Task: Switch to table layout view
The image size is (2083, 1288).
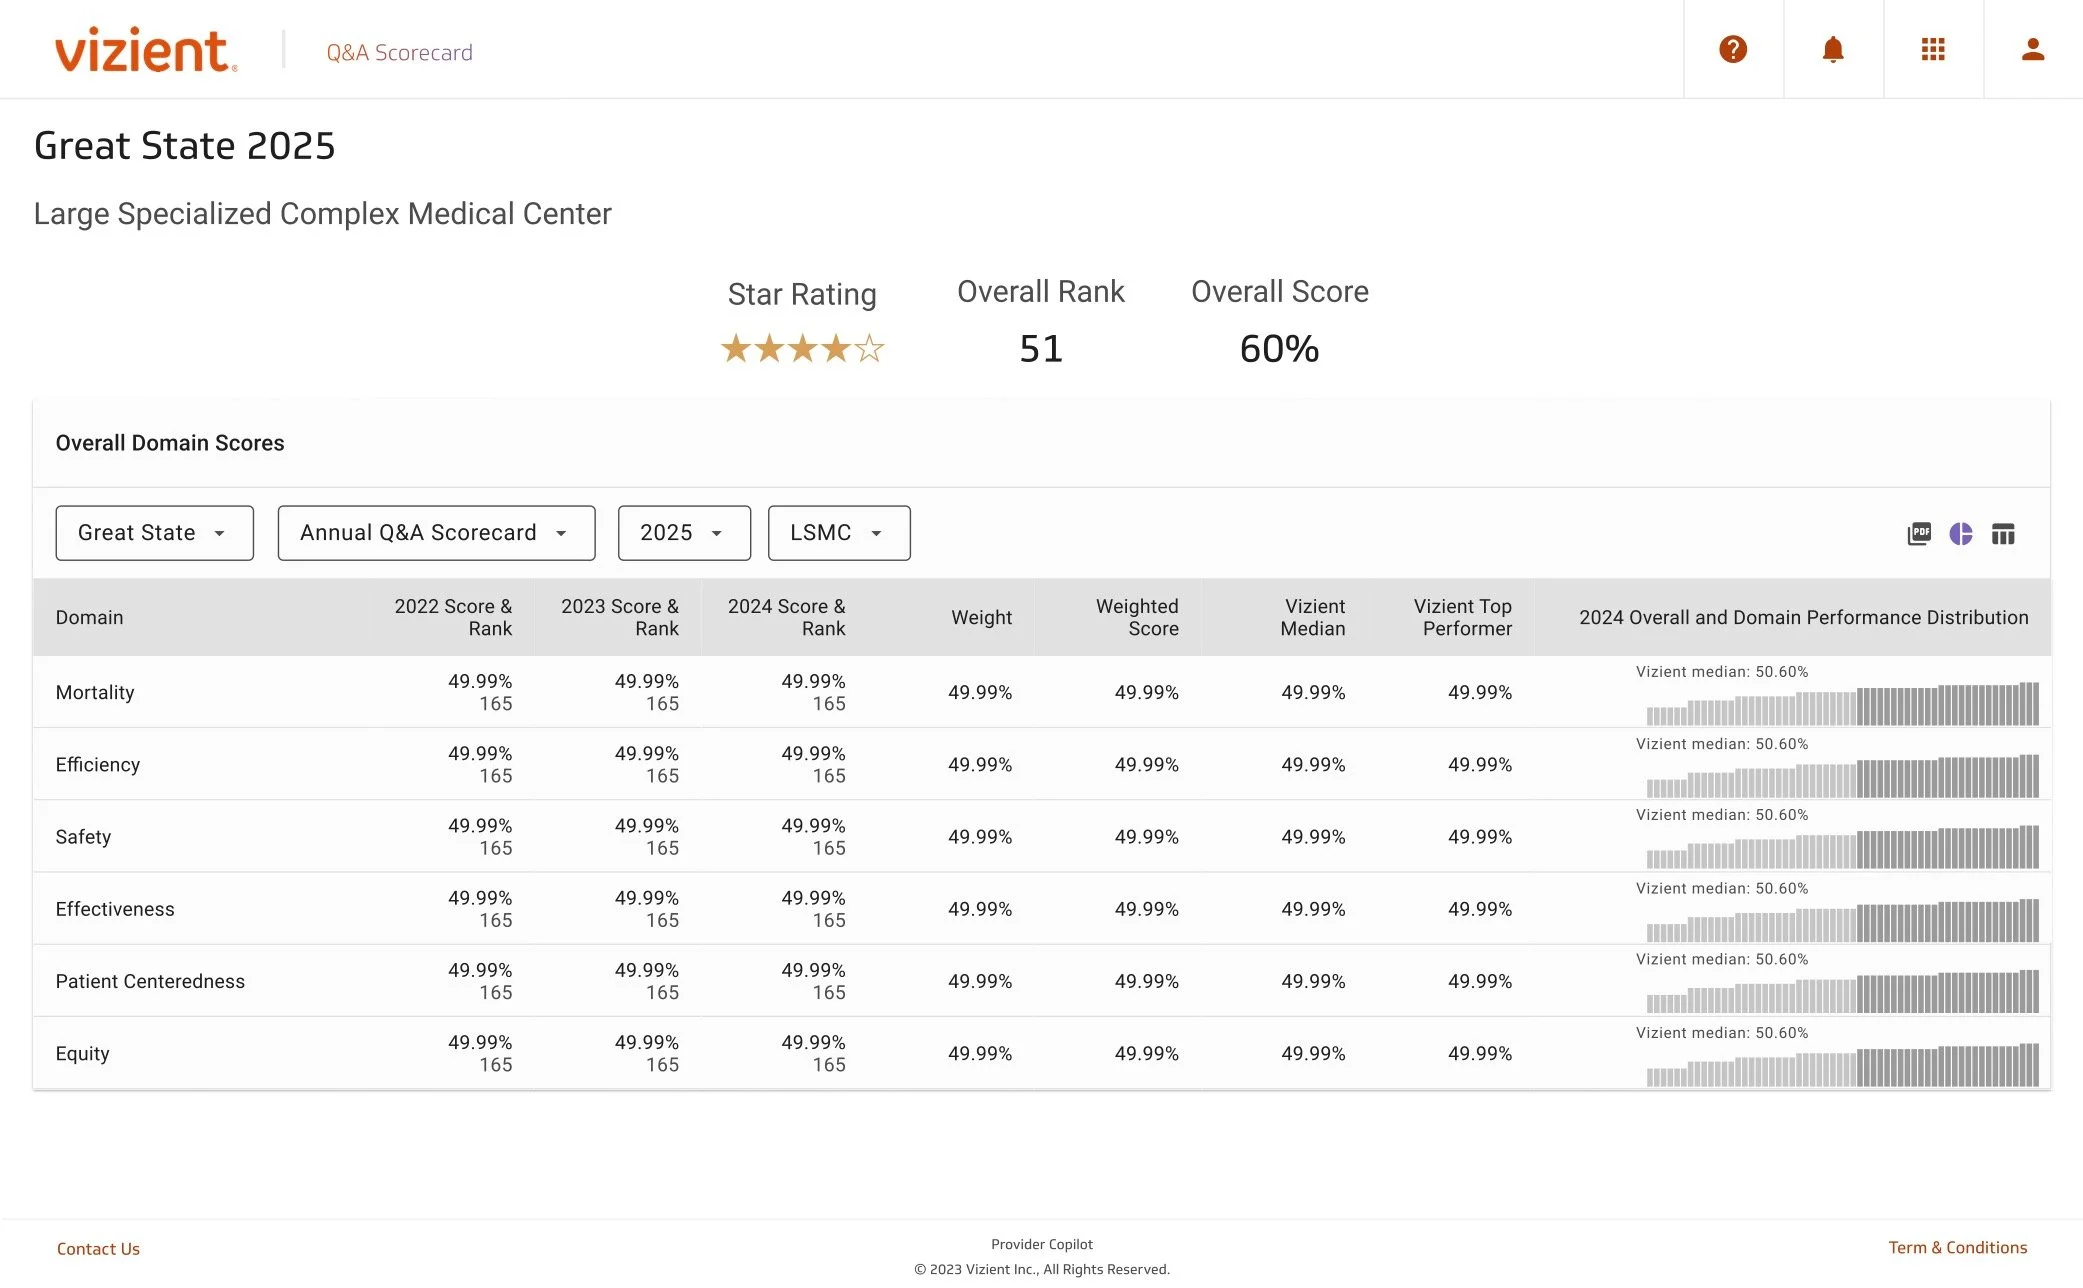Action: [x=2004, y=533]
